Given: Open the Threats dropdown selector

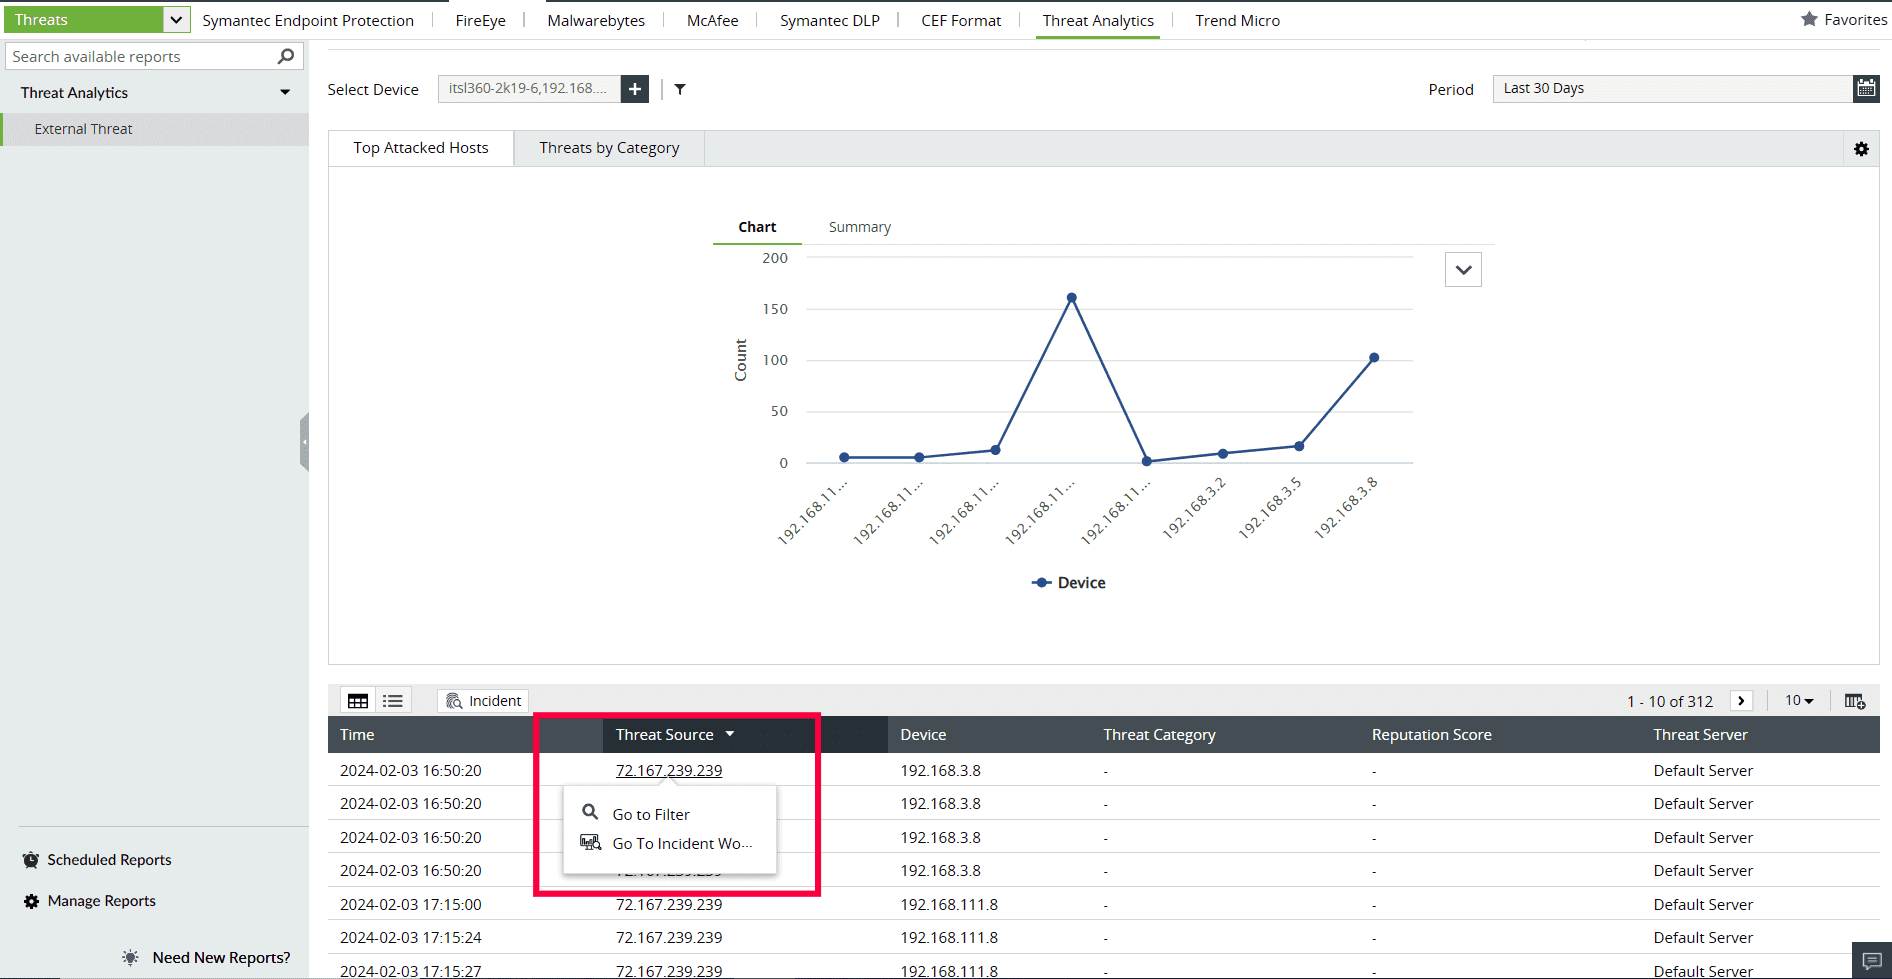Looking at the screenshot, I should point(176,18).
